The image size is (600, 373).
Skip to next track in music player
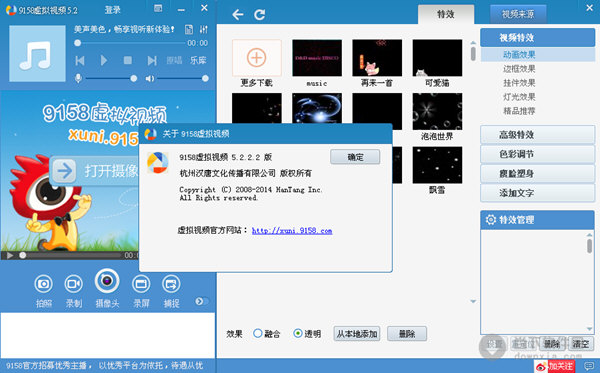(x=152, y=60)
